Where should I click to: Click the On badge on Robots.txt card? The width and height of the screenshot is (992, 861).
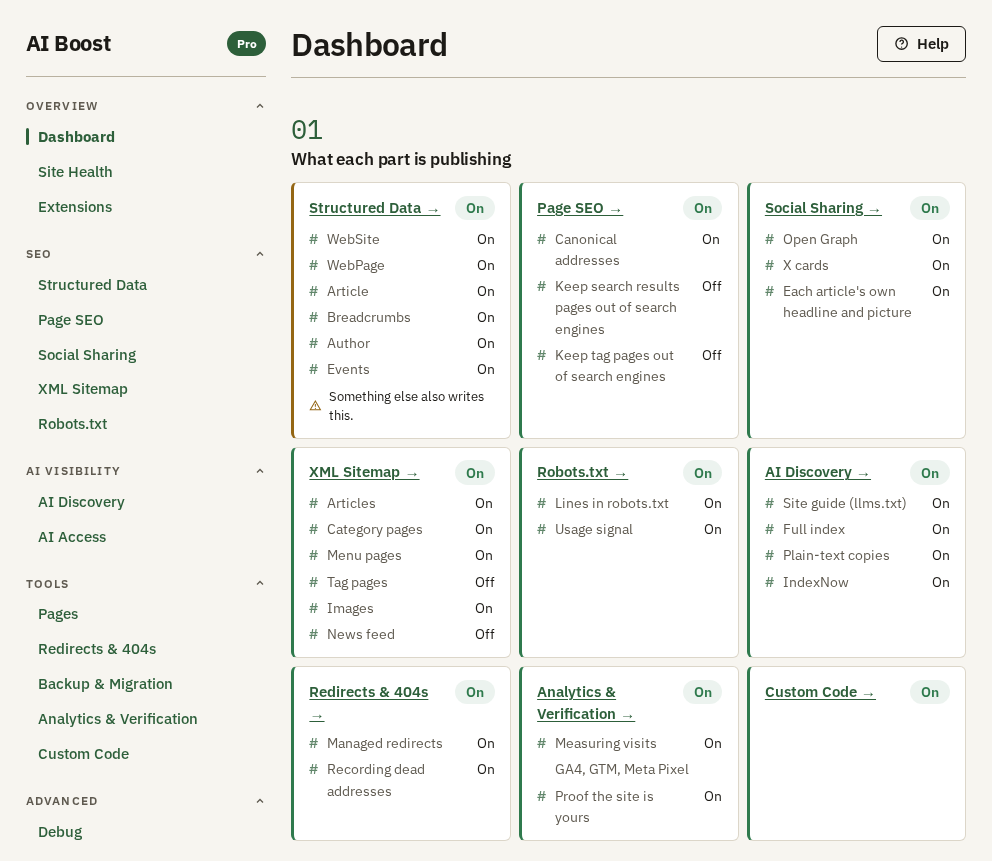pyautogui.click(x=702, y=473)
